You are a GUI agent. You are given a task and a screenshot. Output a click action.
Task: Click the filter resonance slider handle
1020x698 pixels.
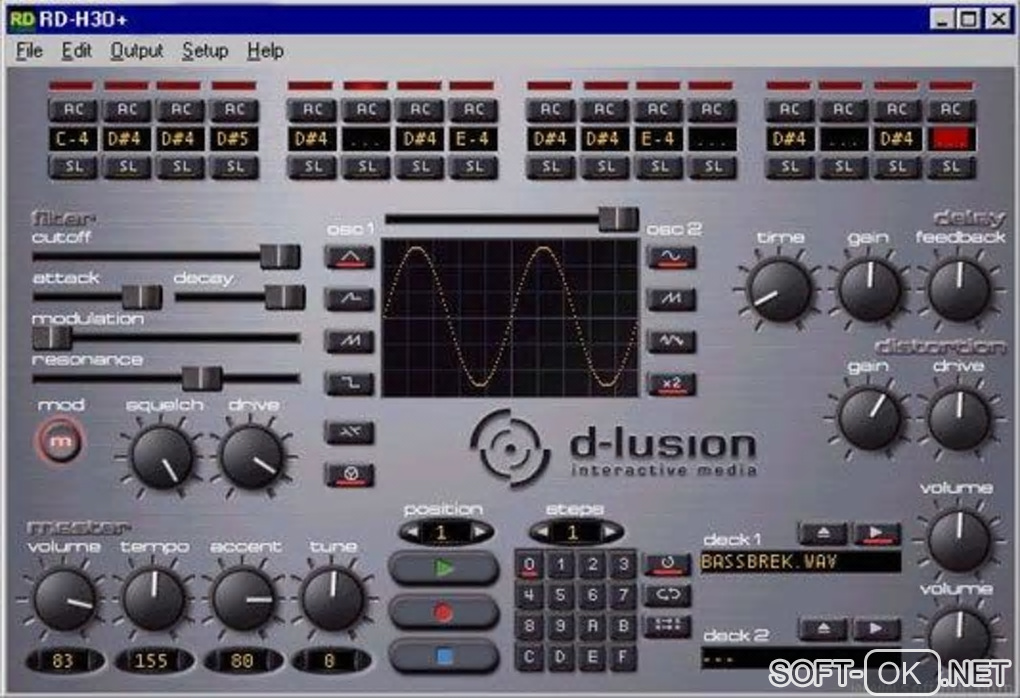tap(202, 378)
